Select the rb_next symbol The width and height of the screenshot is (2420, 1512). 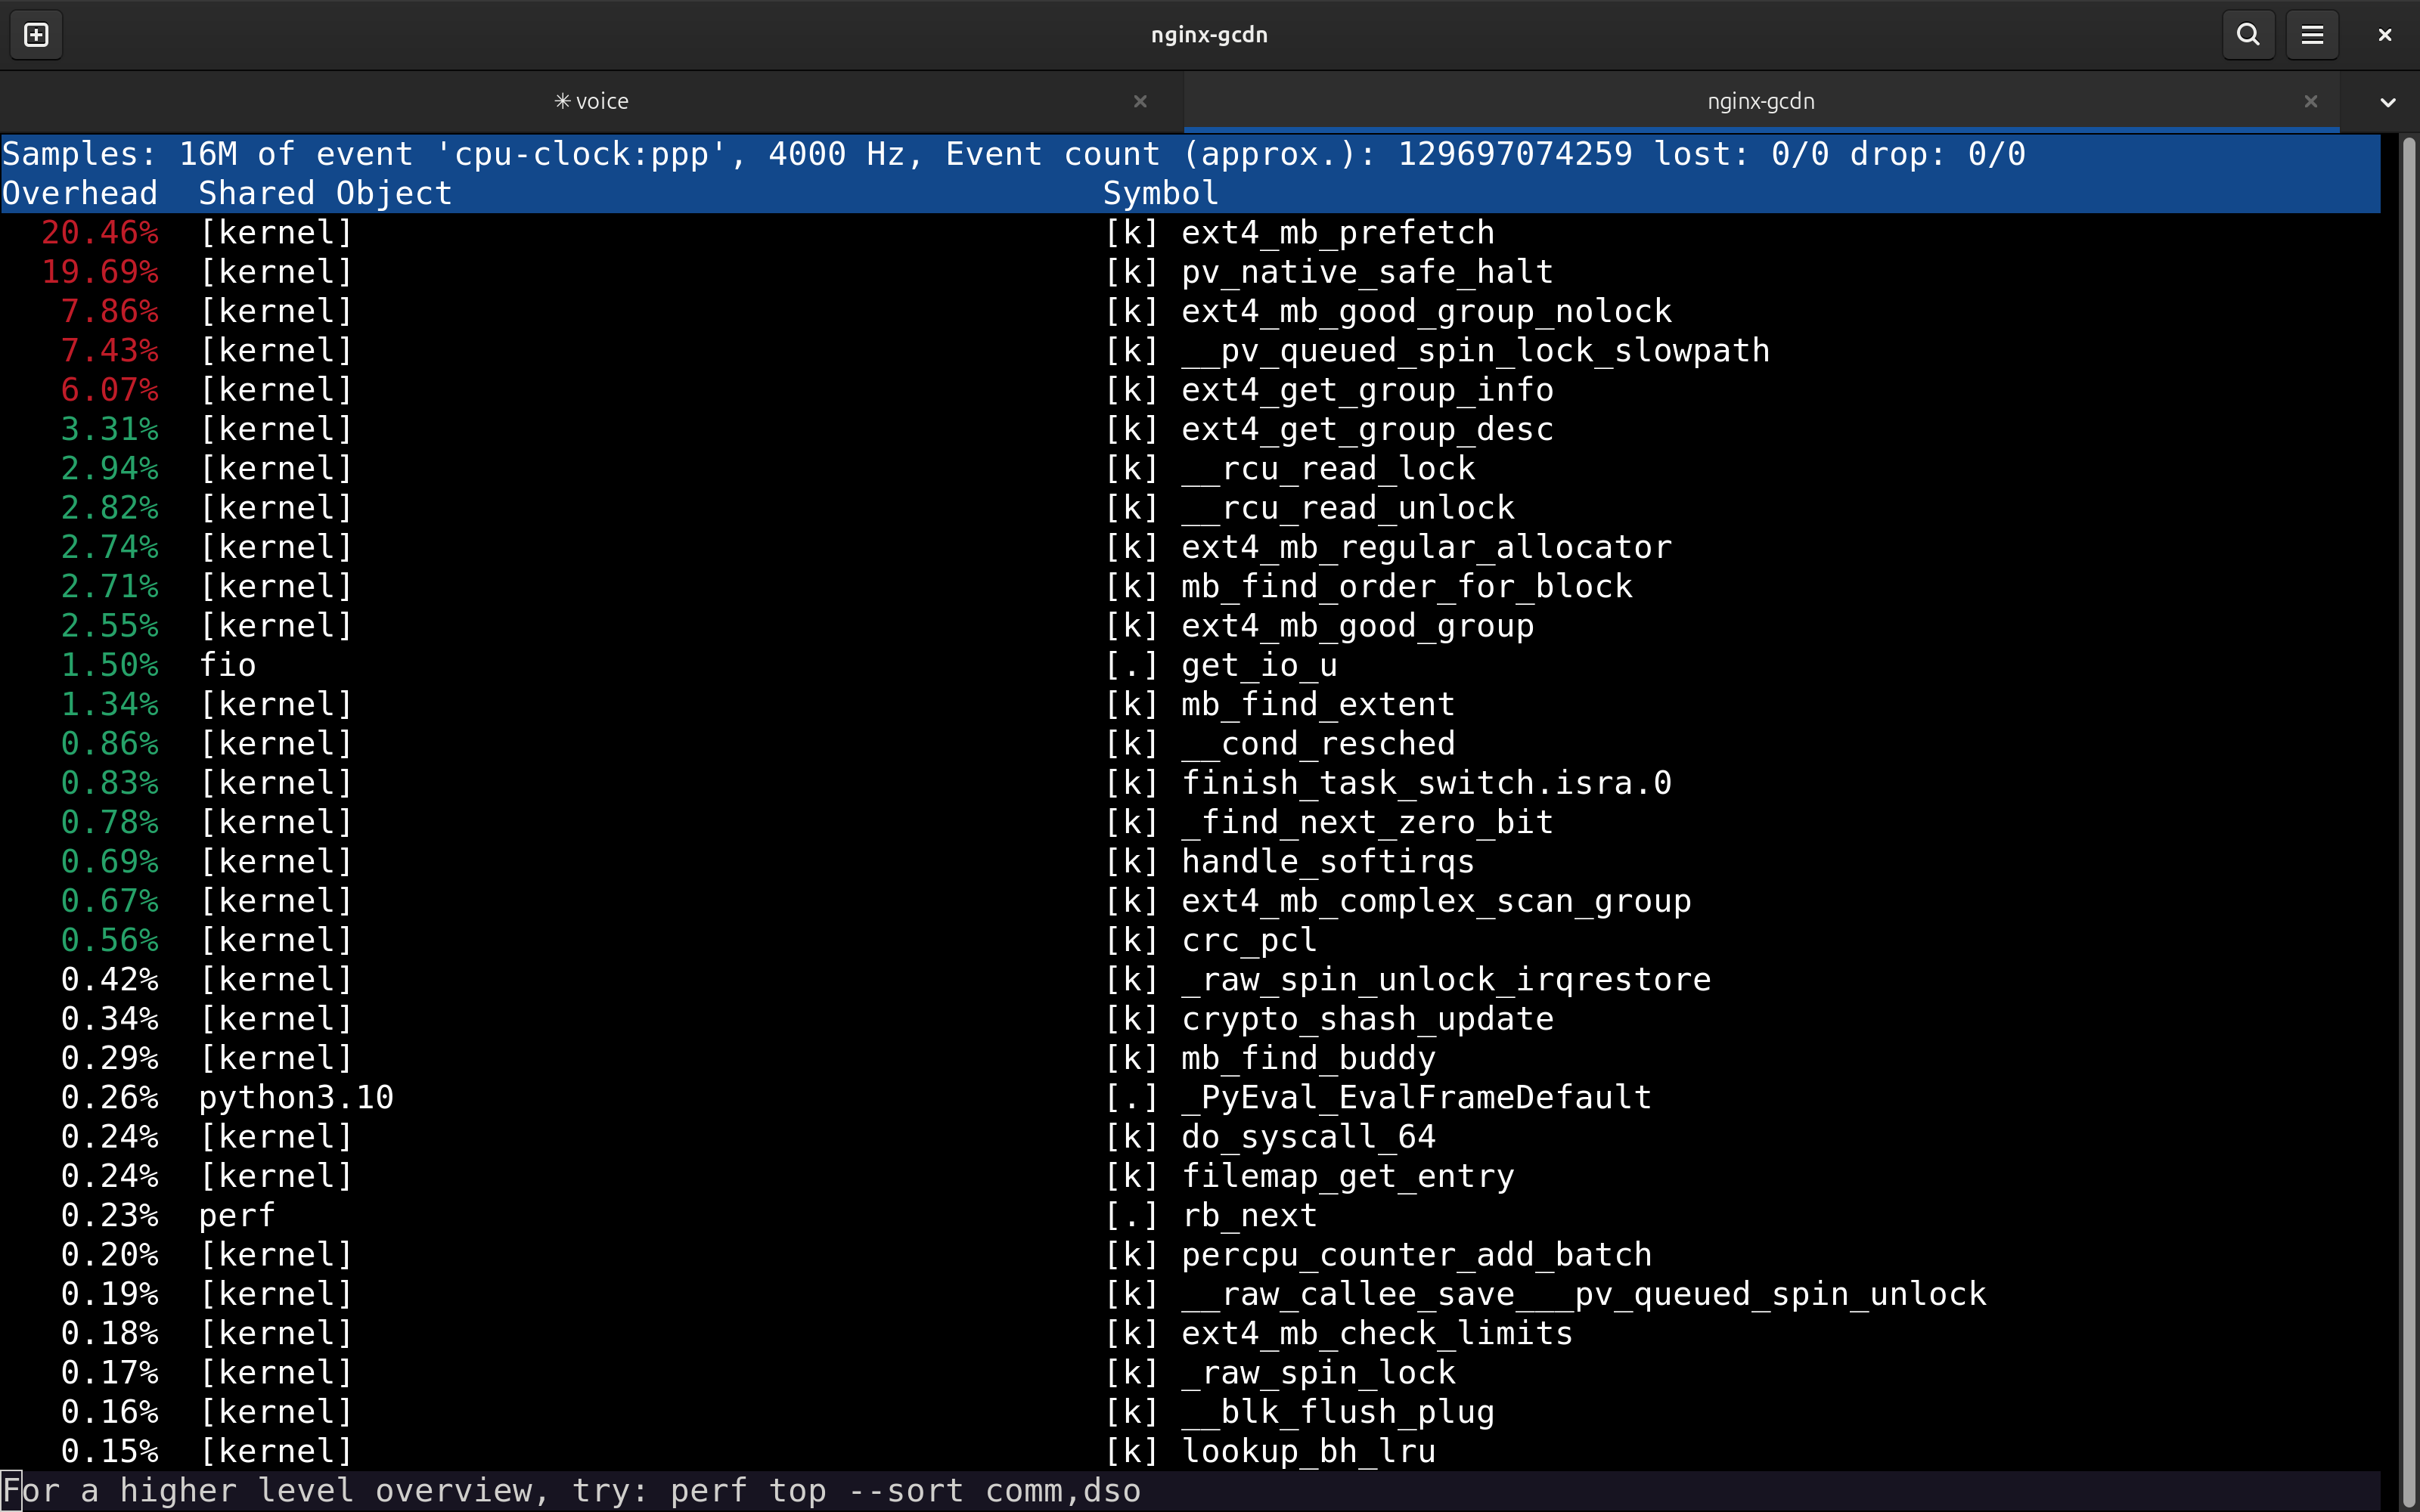(x=1249, y=1216)
